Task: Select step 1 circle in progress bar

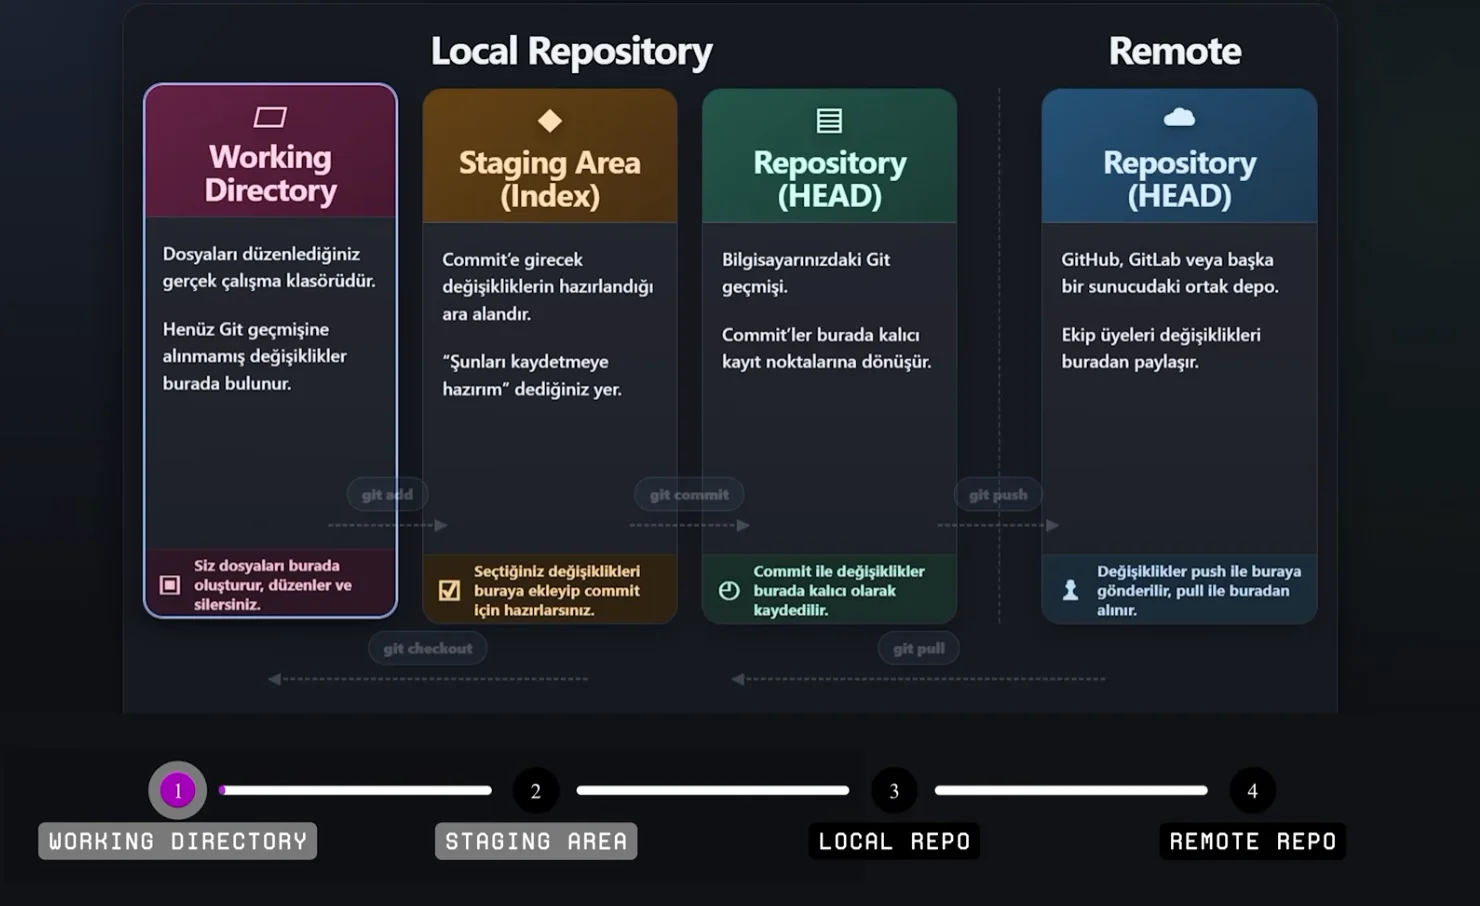Action: point(178,791)
